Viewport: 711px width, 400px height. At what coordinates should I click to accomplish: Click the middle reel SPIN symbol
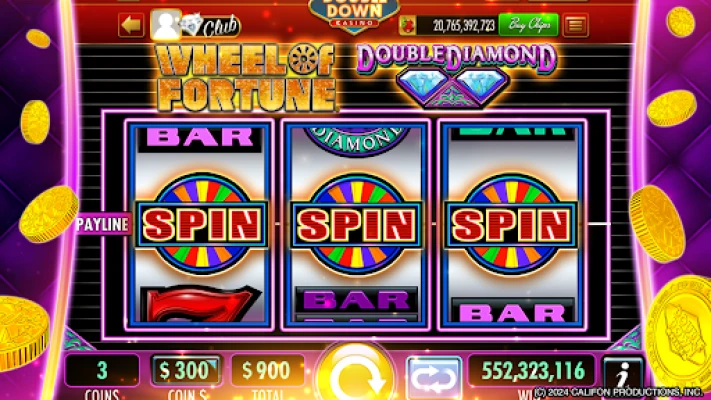pos(357,225)
